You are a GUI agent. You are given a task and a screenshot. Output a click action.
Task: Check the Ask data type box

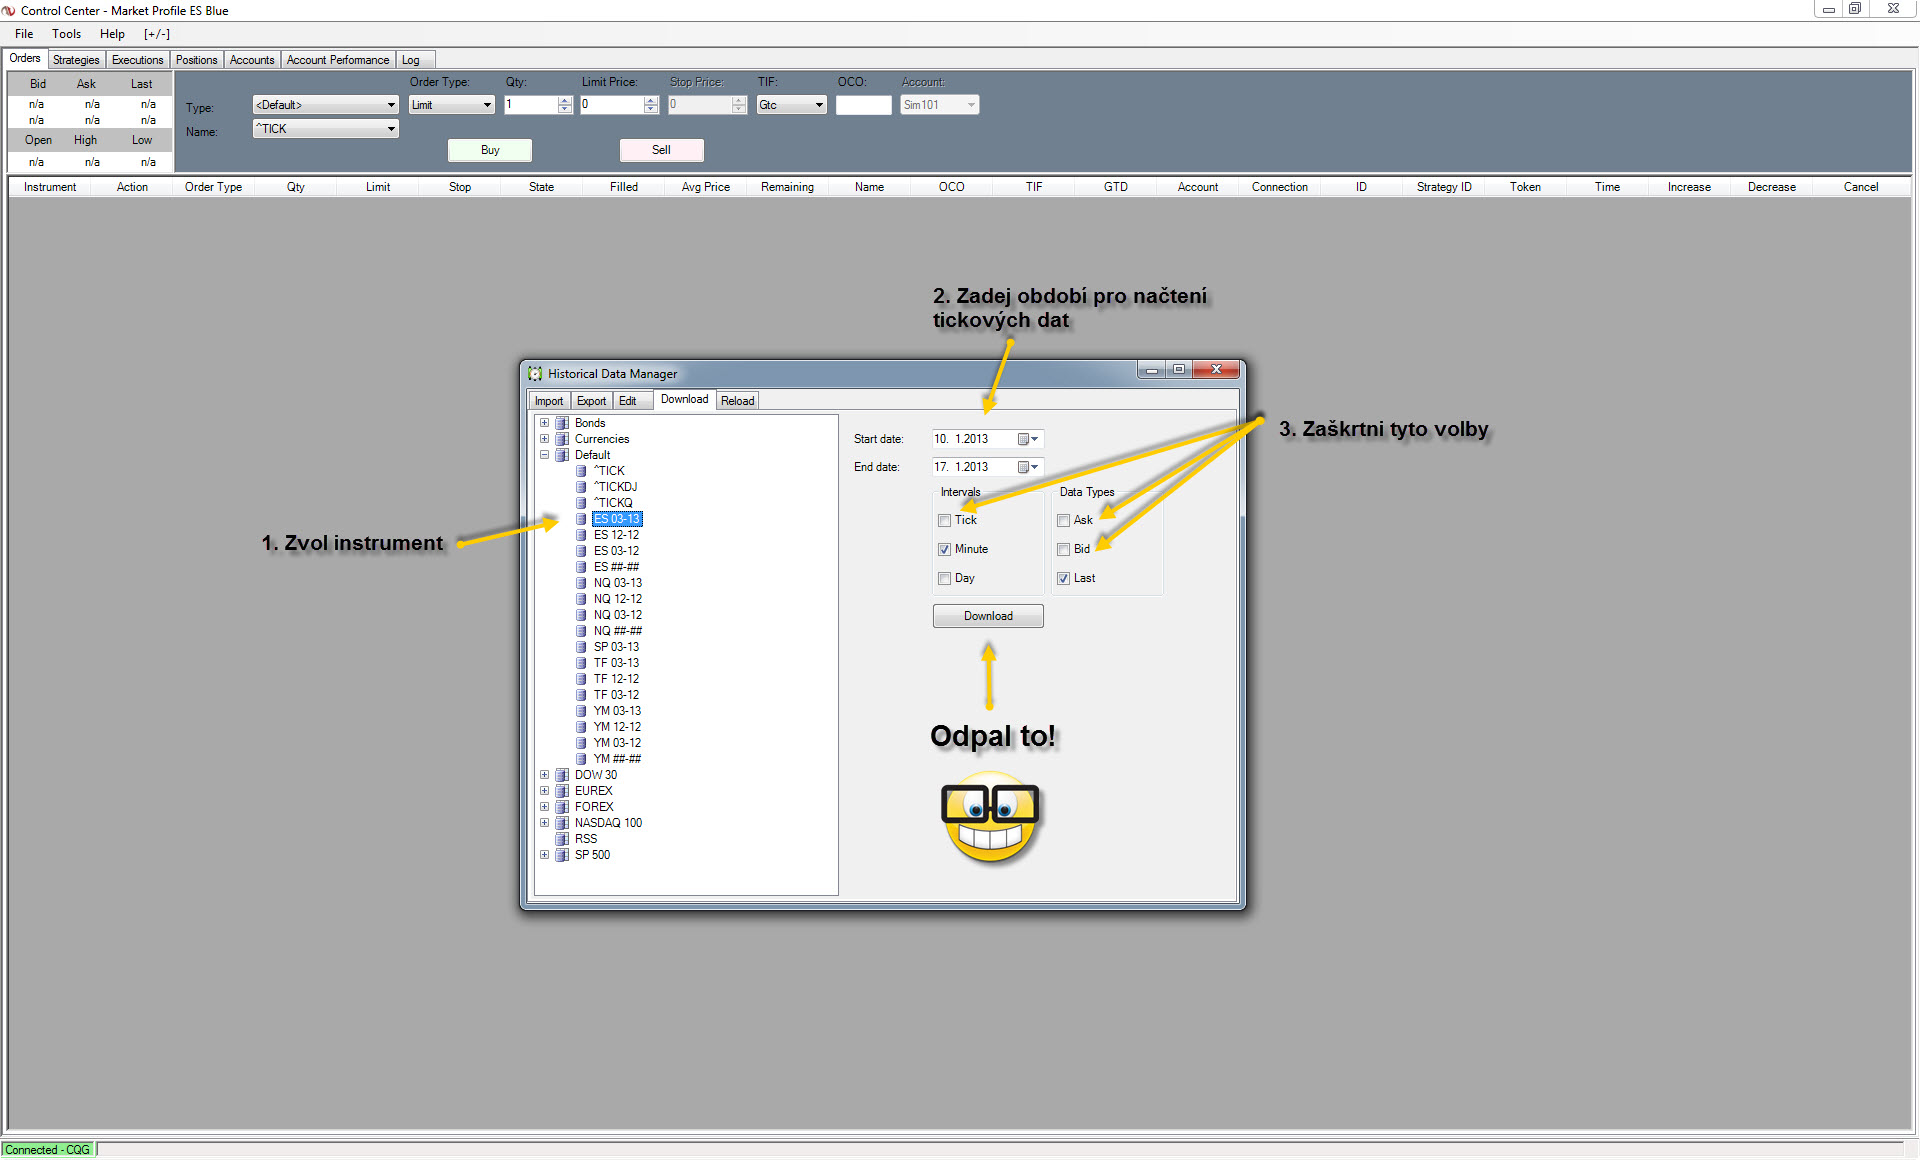click(x=1063, y=520)
